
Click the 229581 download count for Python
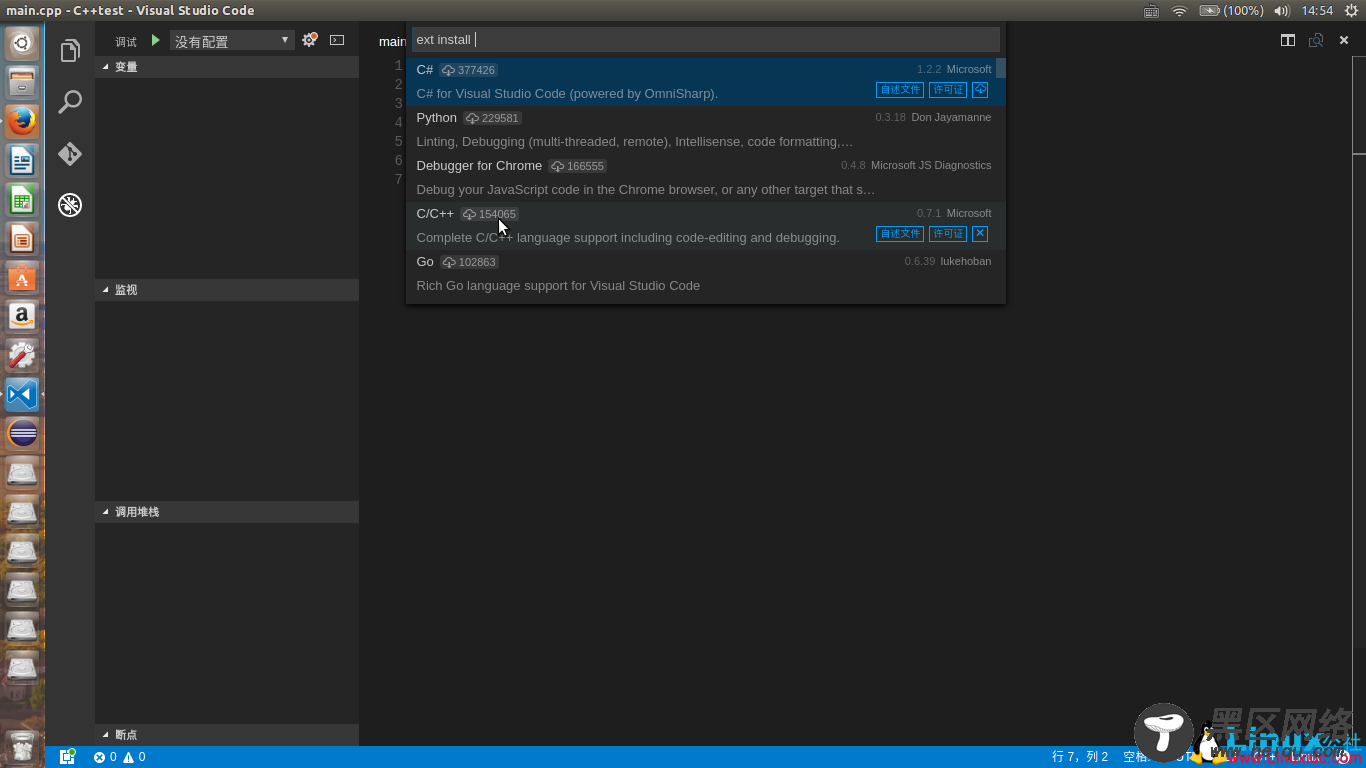tap(492, 118)
